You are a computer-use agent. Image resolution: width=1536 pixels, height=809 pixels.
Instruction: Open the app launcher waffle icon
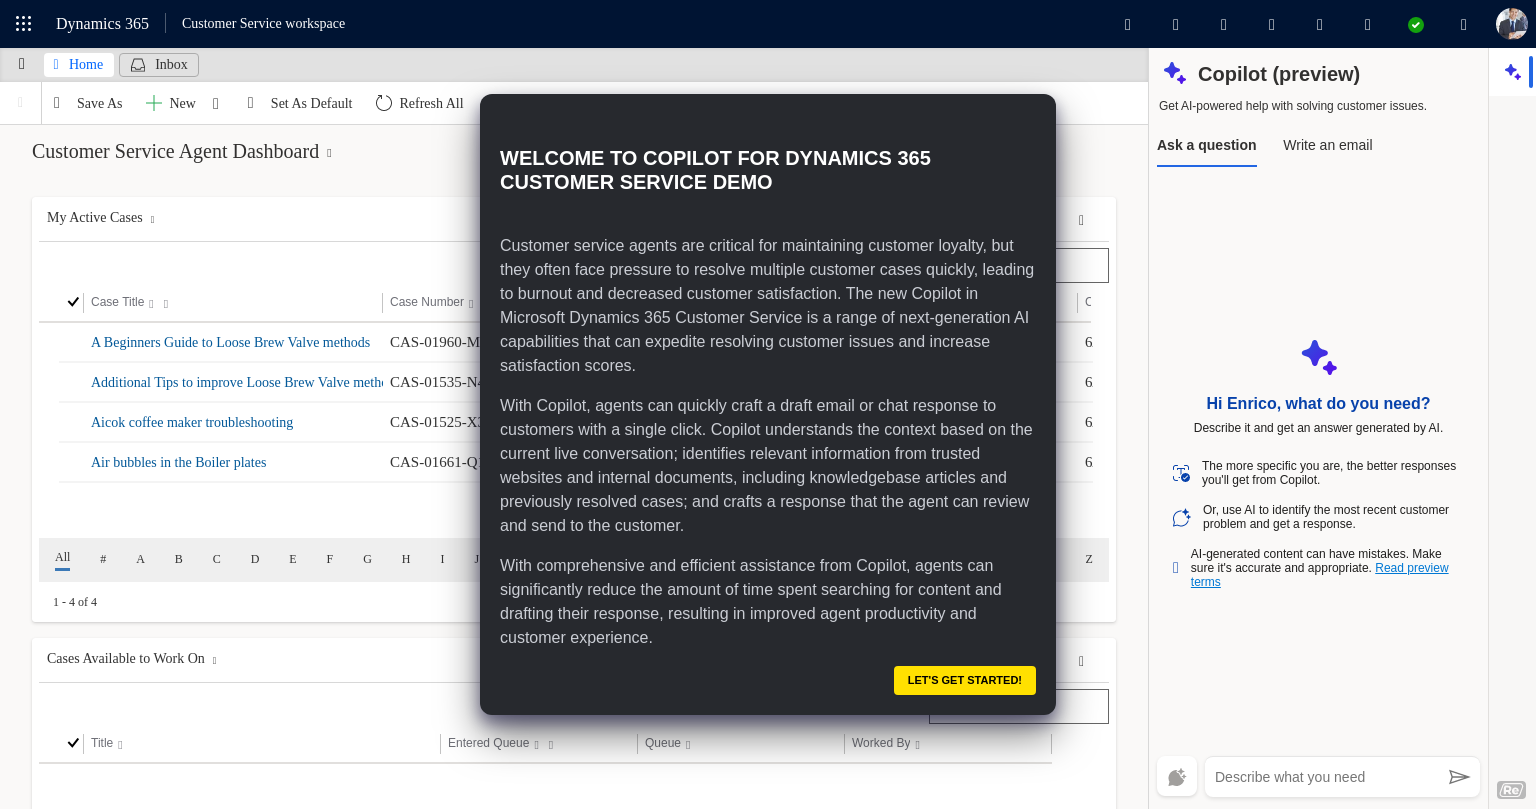(x=24, y=24)
